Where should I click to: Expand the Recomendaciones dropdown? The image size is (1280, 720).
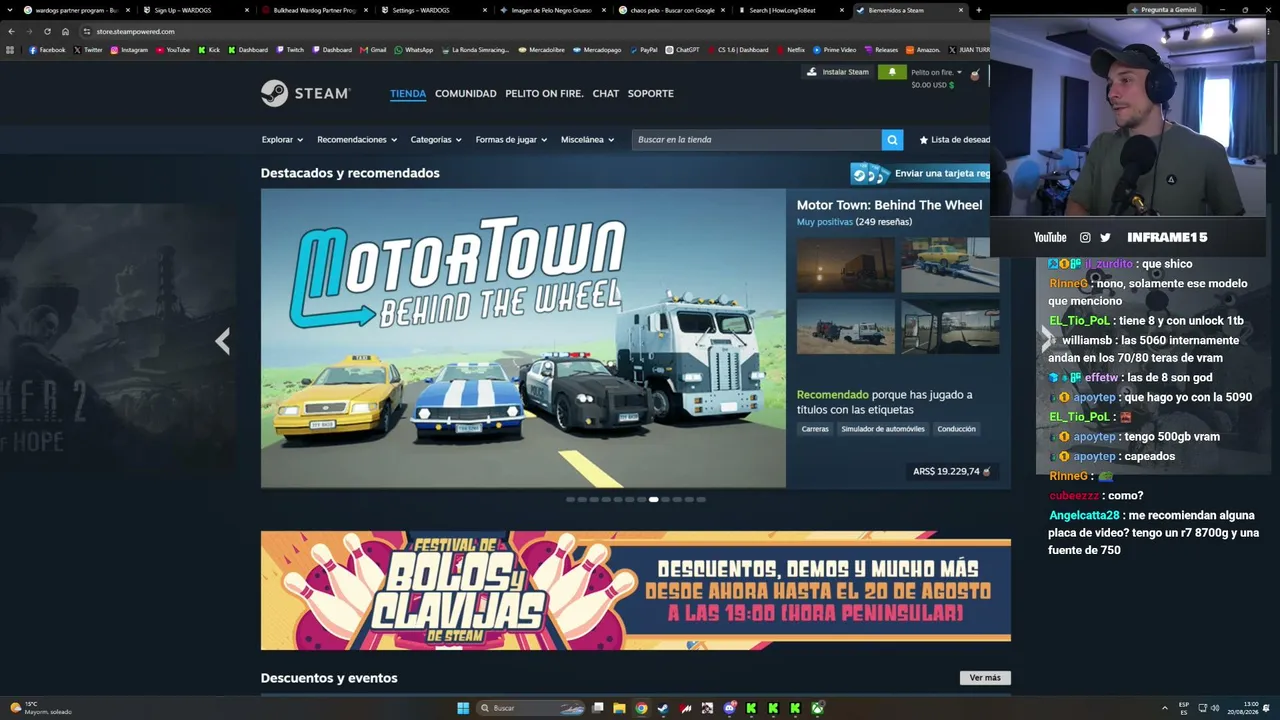coord(357,140)
